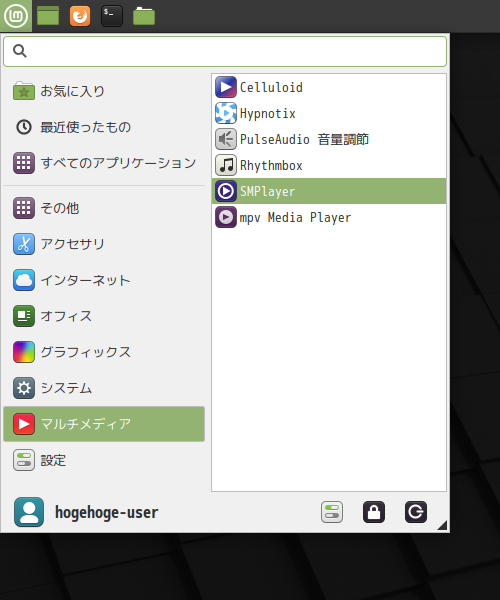Launch Firefox from the panel
500x600 pixels.
point(80,16)
